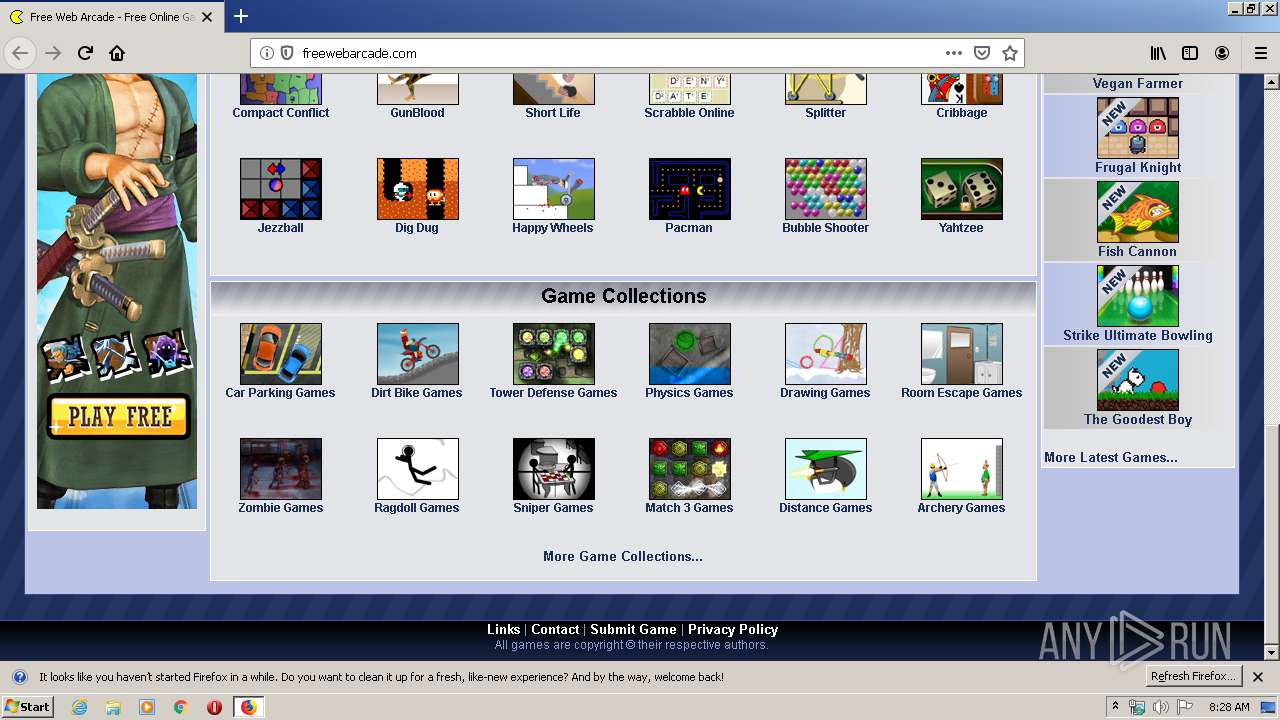Image resolution: width=1280 pixels, height=720 pixels.
Task: Click the Scrabble Online game link
Action: 689,113
